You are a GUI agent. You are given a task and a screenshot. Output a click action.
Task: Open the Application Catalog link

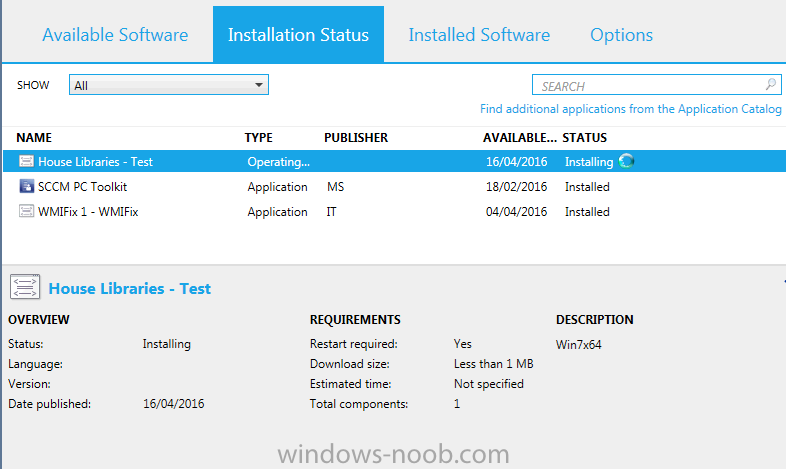631,109
